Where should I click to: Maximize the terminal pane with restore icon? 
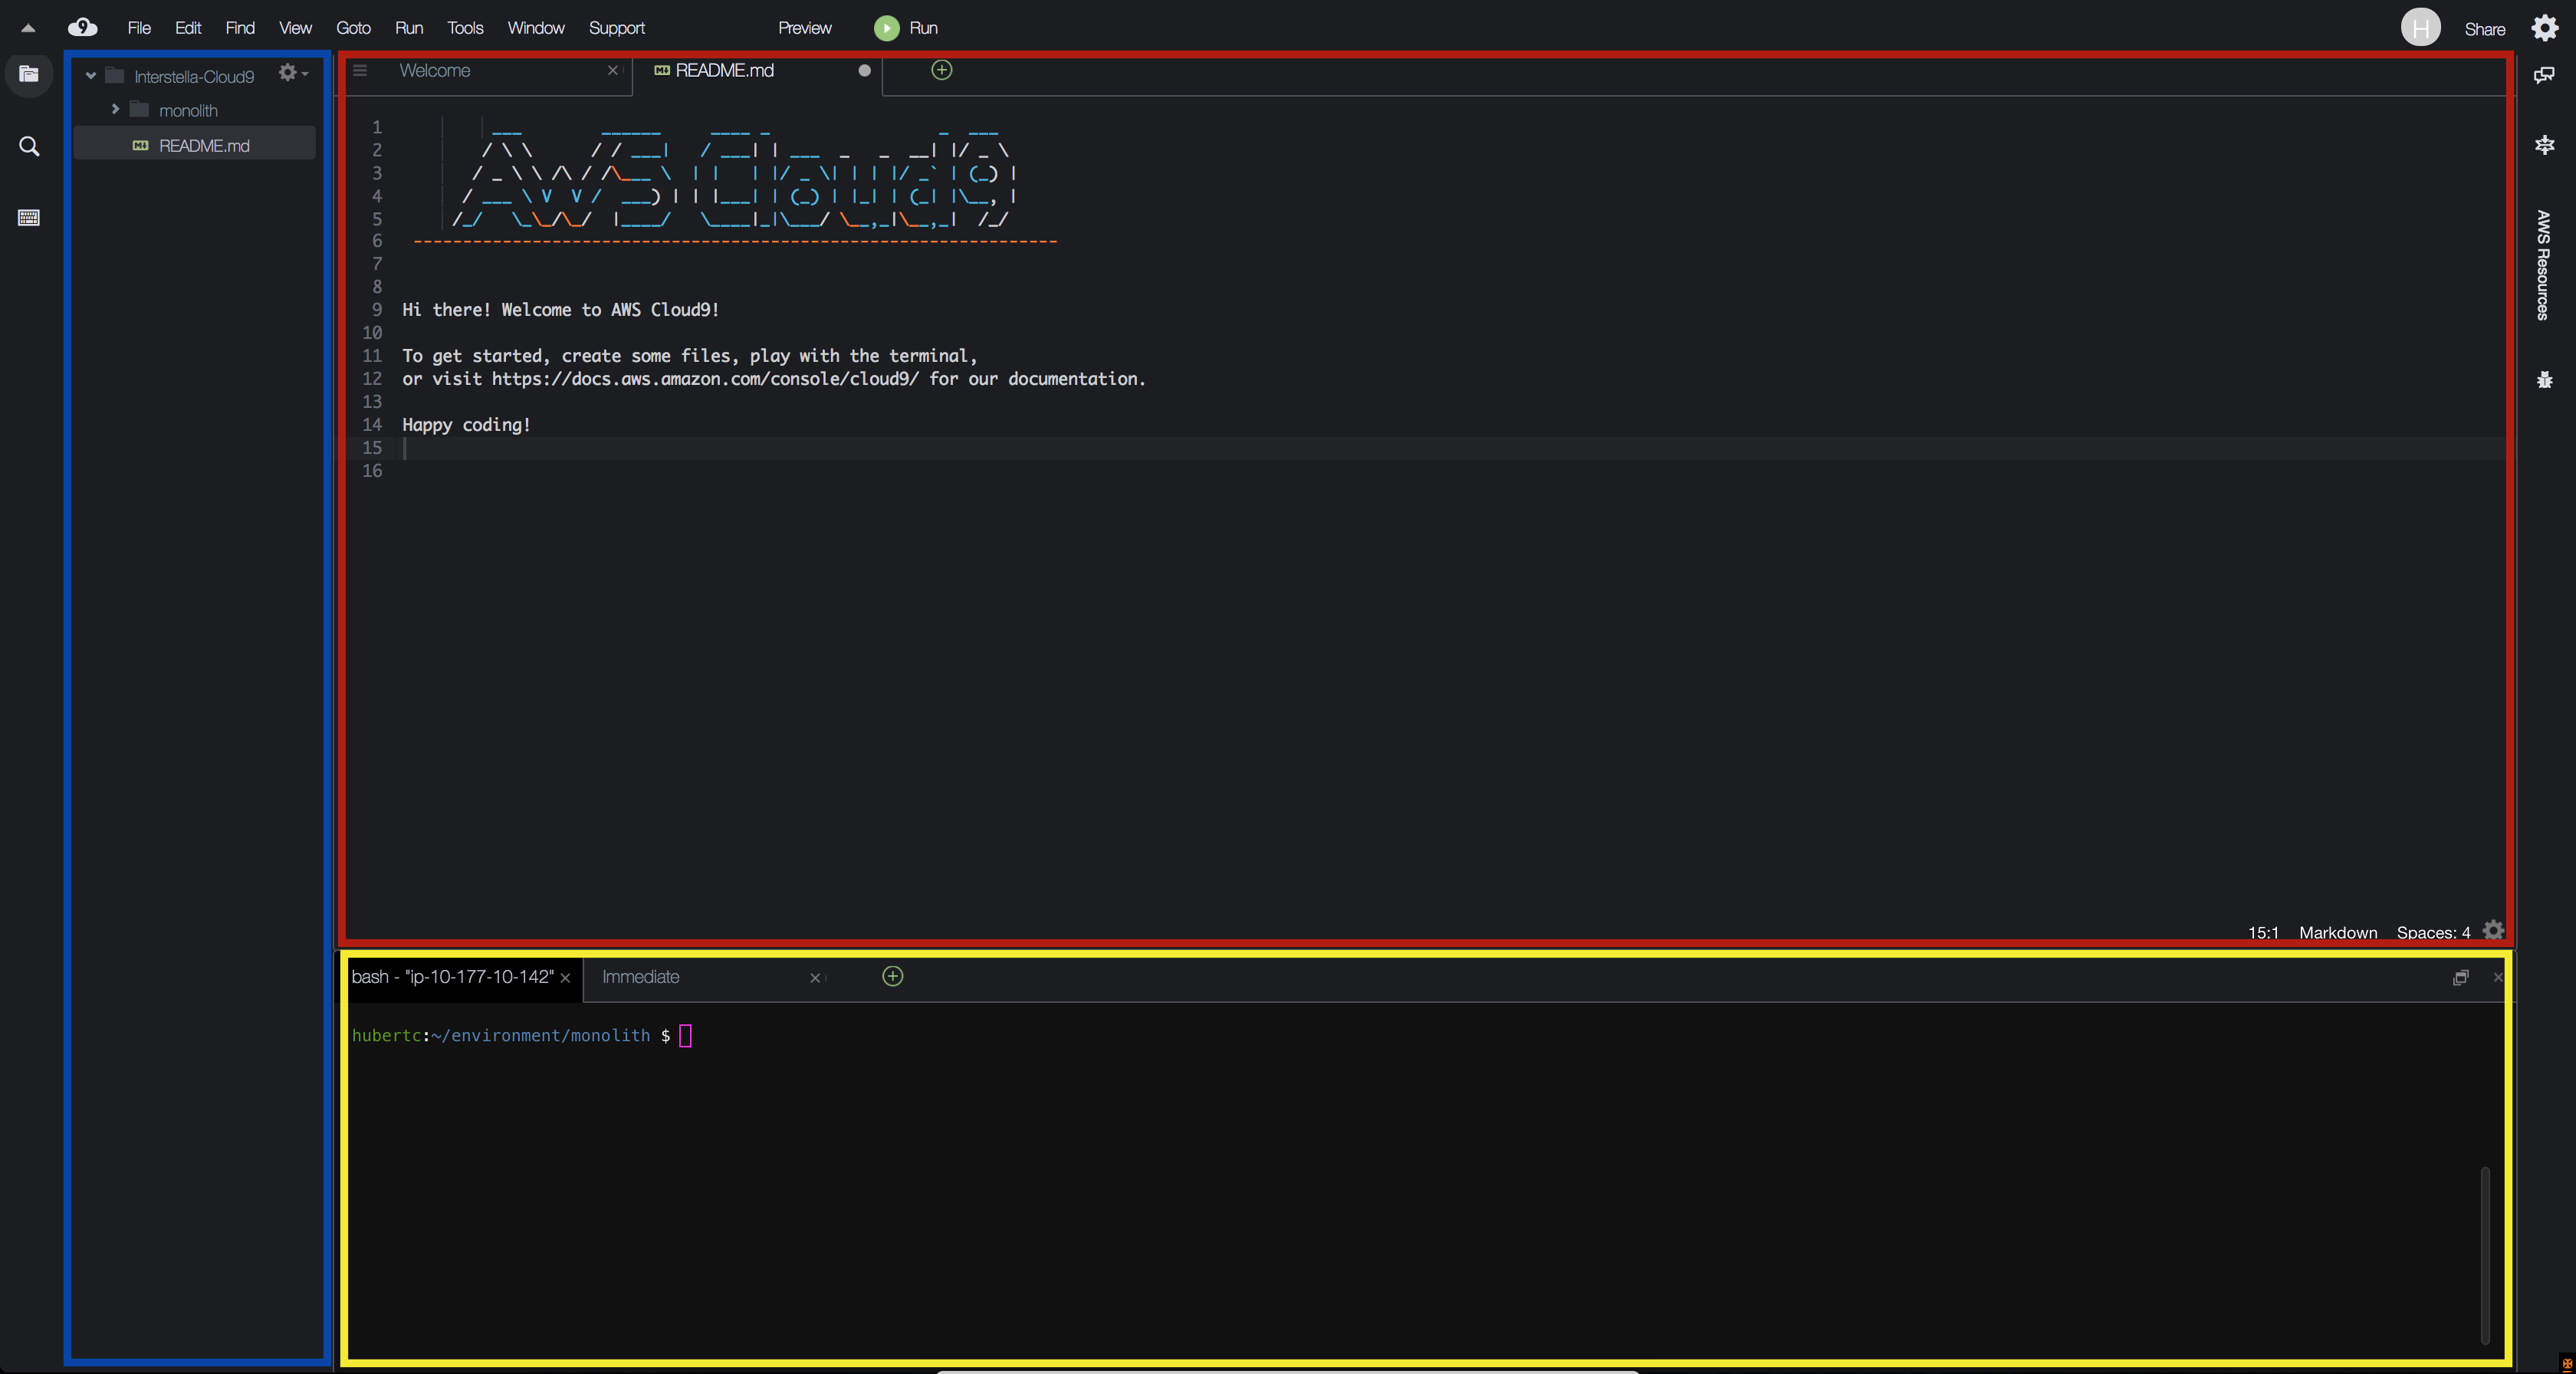[2460, 978]
